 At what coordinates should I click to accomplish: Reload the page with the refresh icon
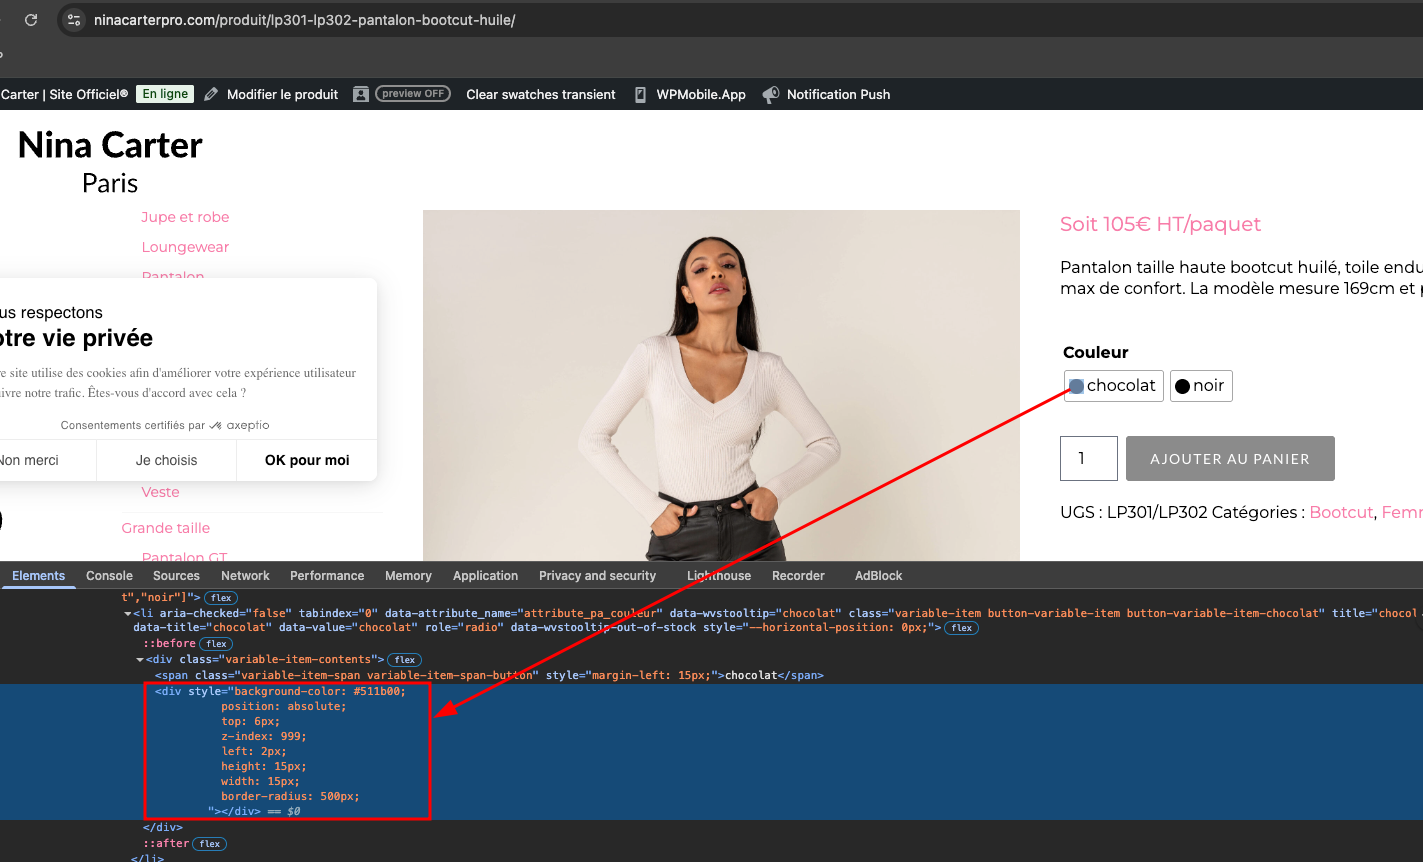[x=31, y=20]
